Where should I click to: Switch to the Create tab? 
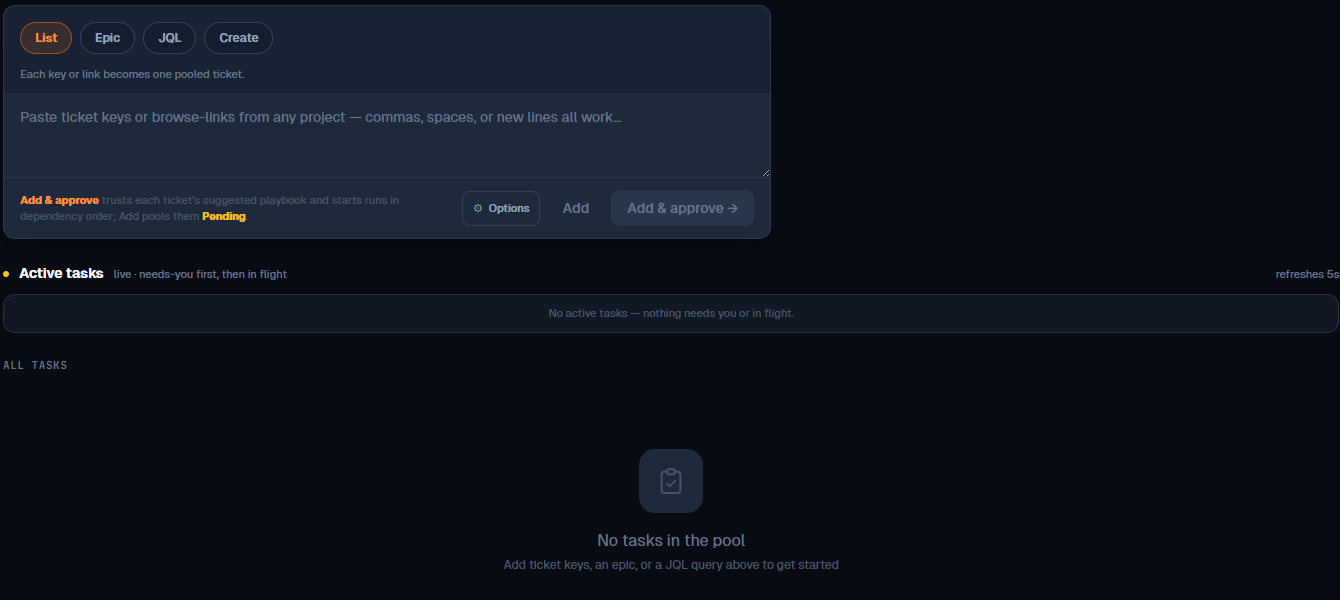point(238,38)
